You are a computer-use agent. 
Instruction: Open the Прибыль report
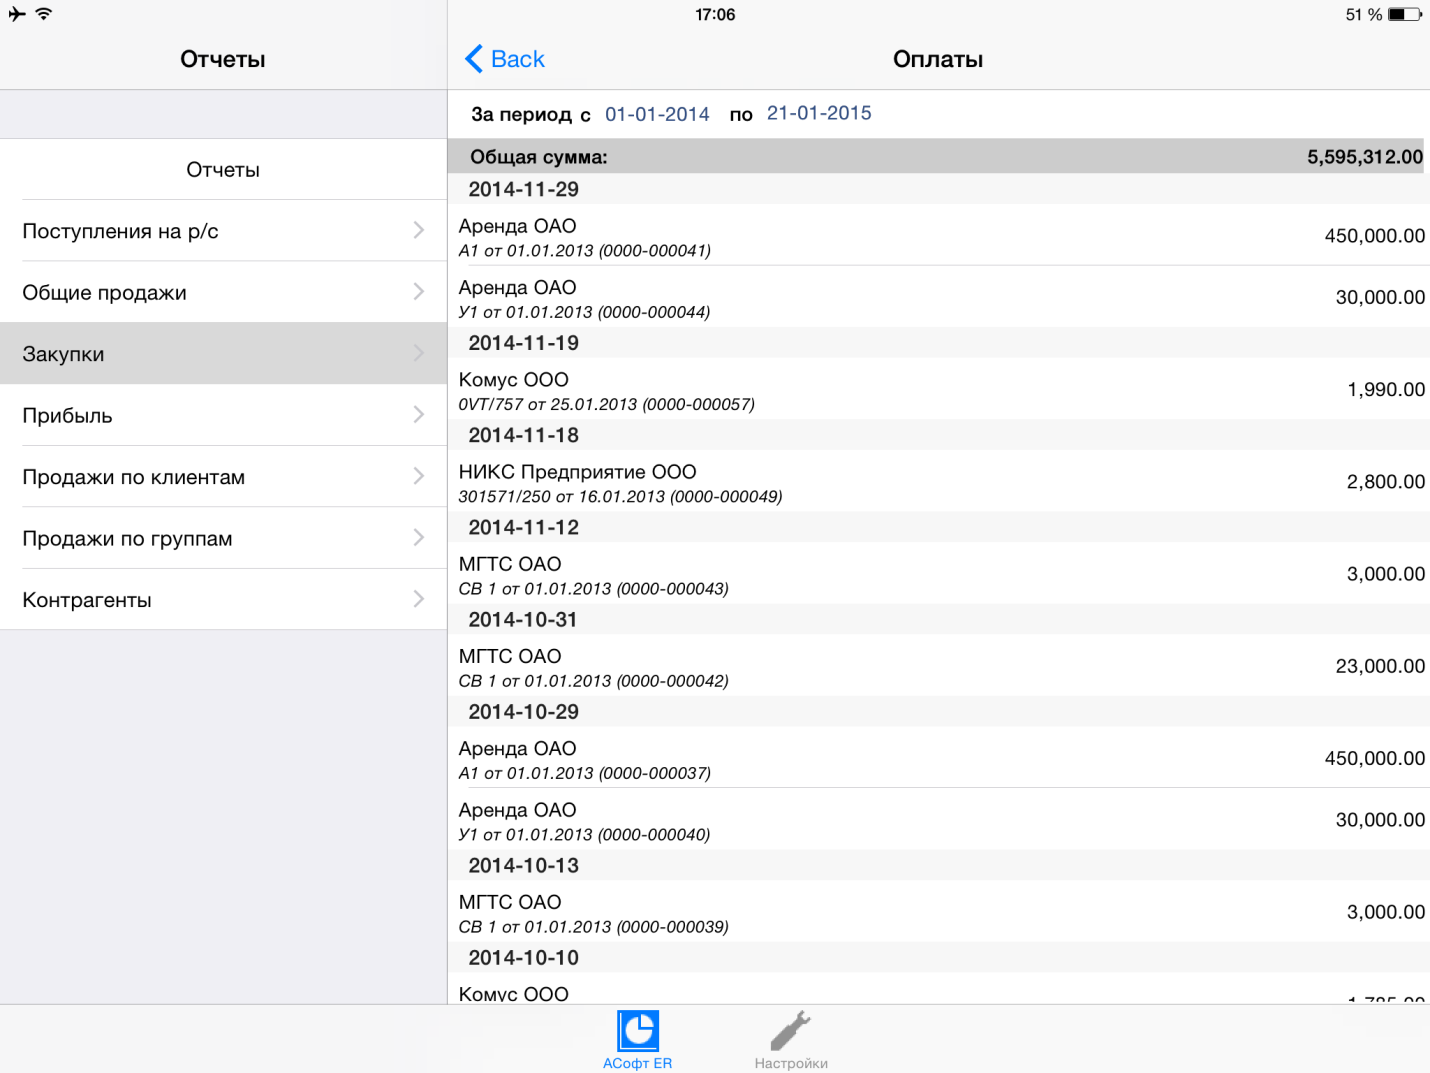click(223, 415)
